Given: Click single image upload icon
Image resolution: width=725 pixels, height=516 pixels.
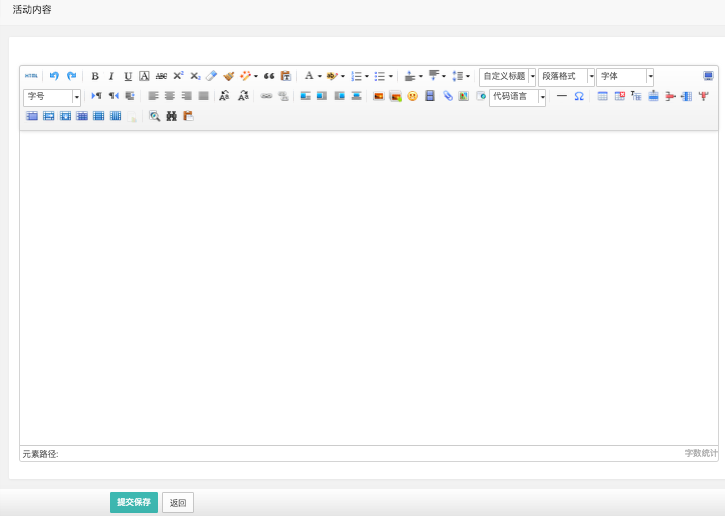Looking at the screenshot, I should pos(379,96).
